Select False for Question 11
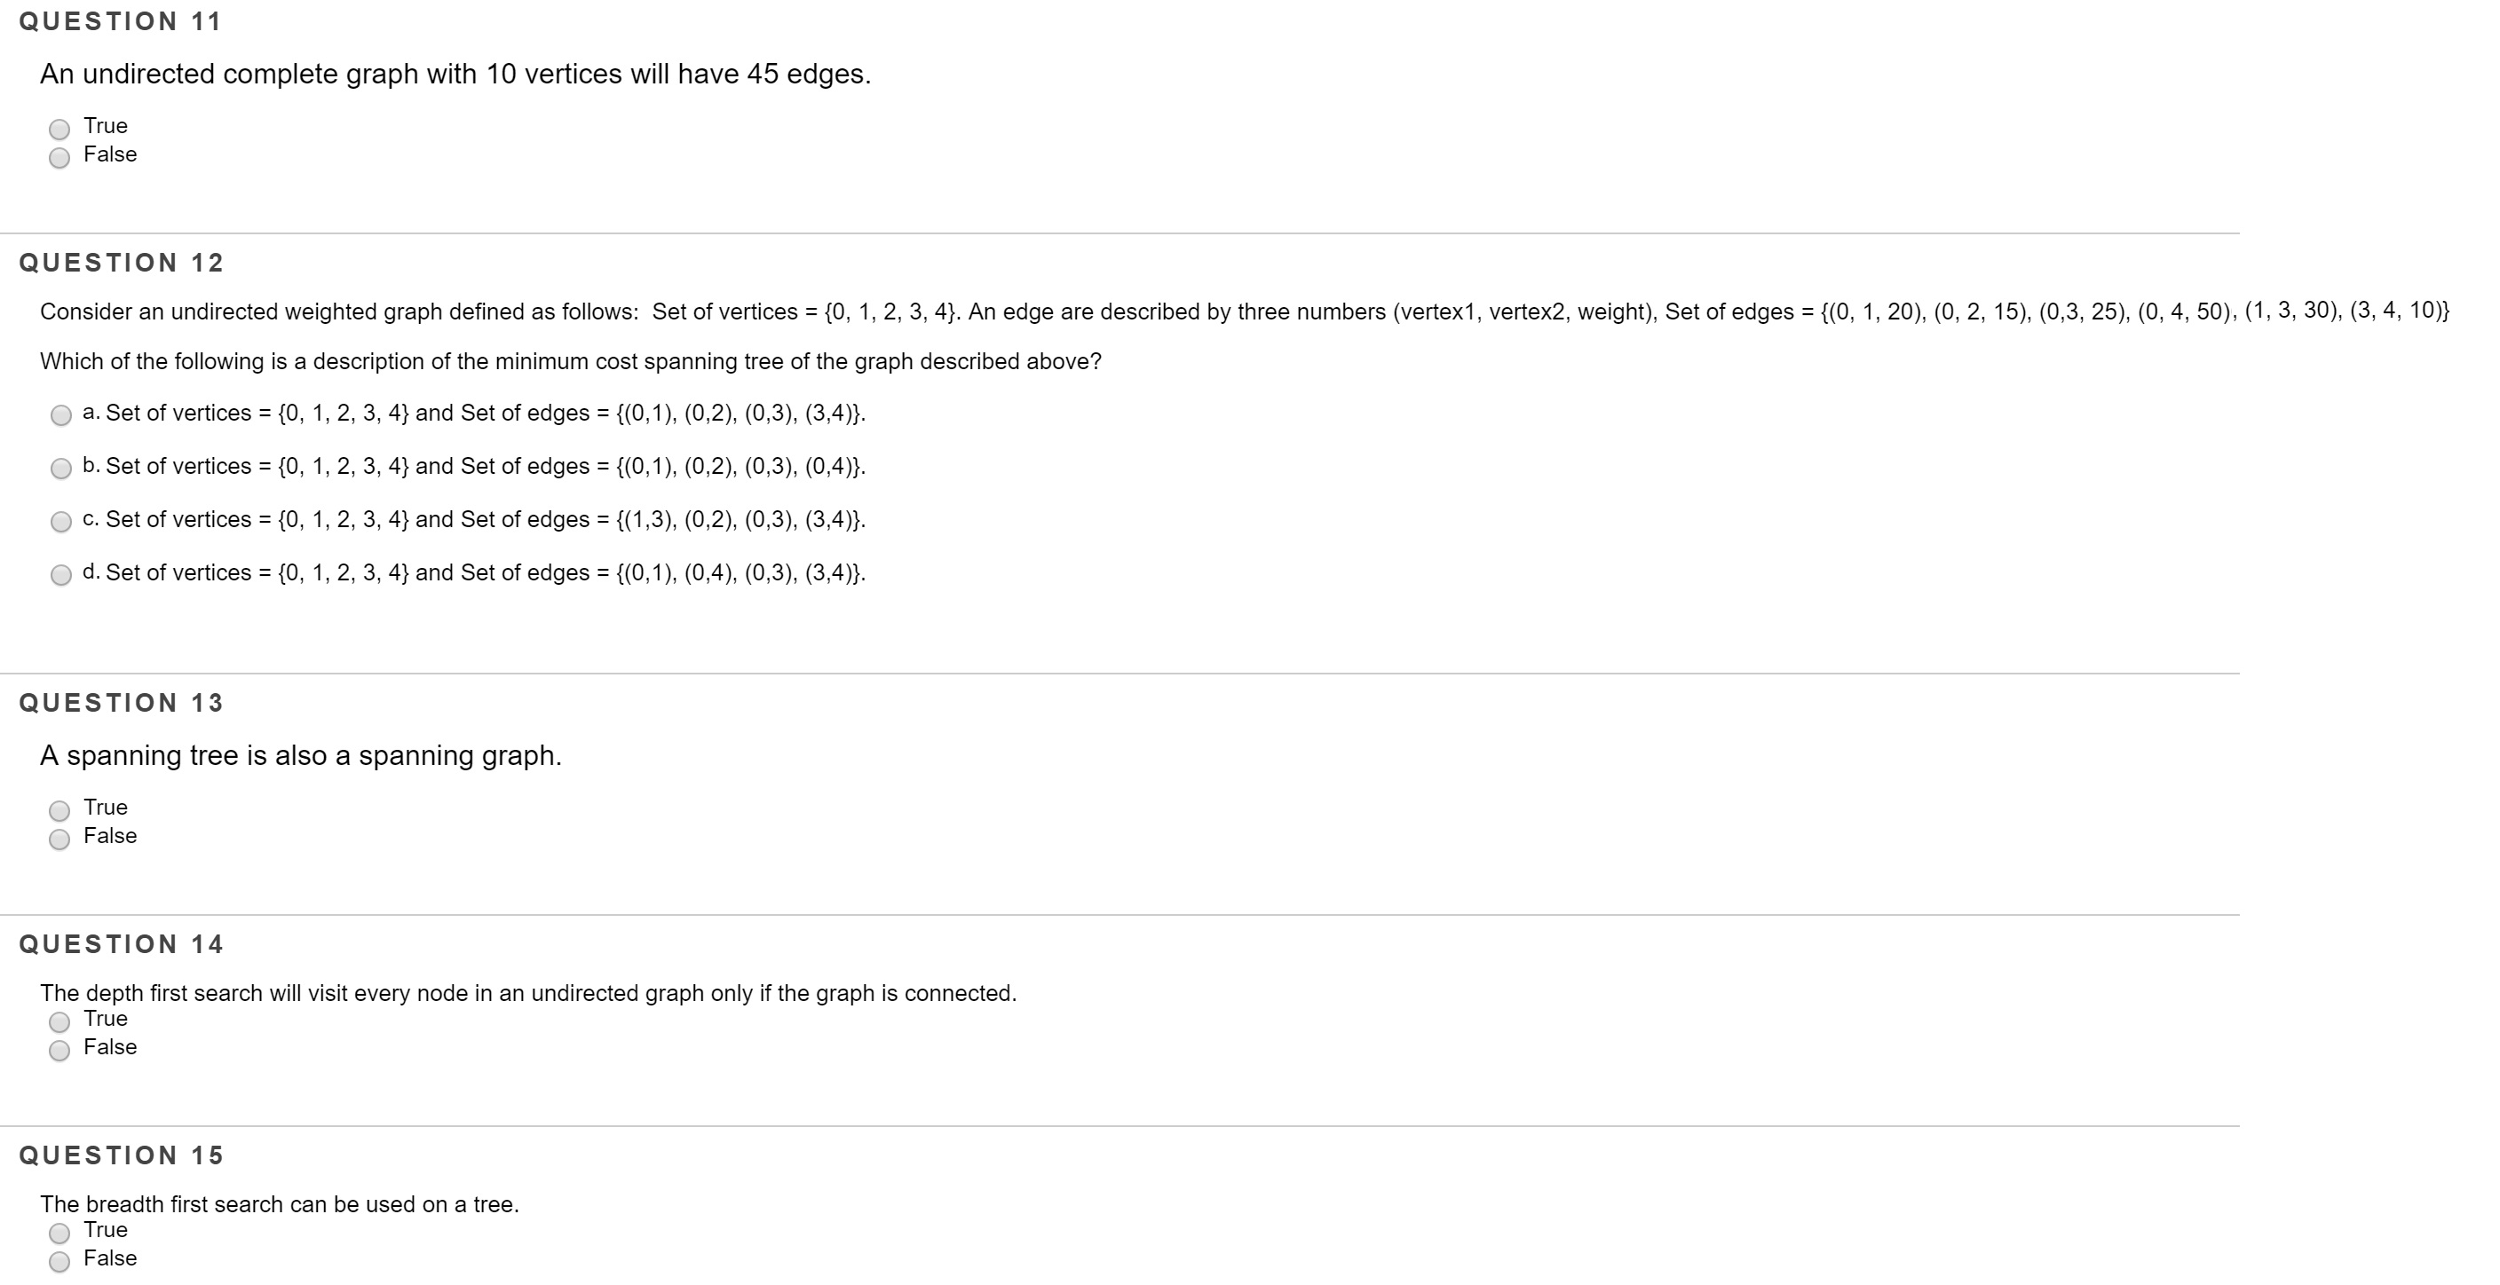The height and width of the screenshot is (1285, 2500). tap(61, 156)
